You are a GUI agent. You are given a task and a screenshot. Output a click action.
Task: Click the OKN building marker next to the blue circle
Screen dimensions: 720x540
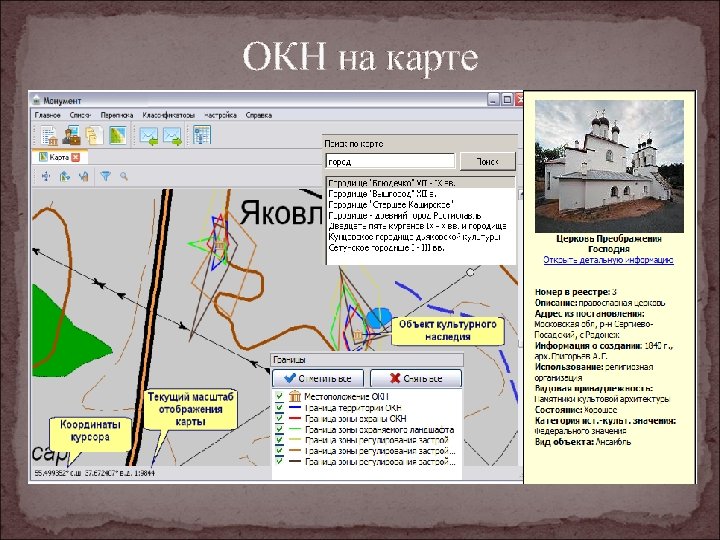358,335
